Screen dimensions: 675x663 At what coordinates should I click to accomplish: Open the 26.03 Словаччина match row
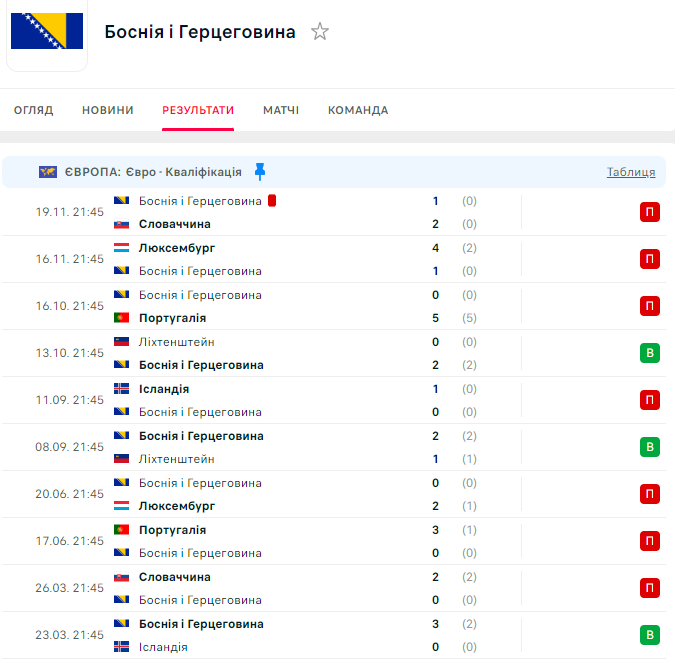click(300, 588)
